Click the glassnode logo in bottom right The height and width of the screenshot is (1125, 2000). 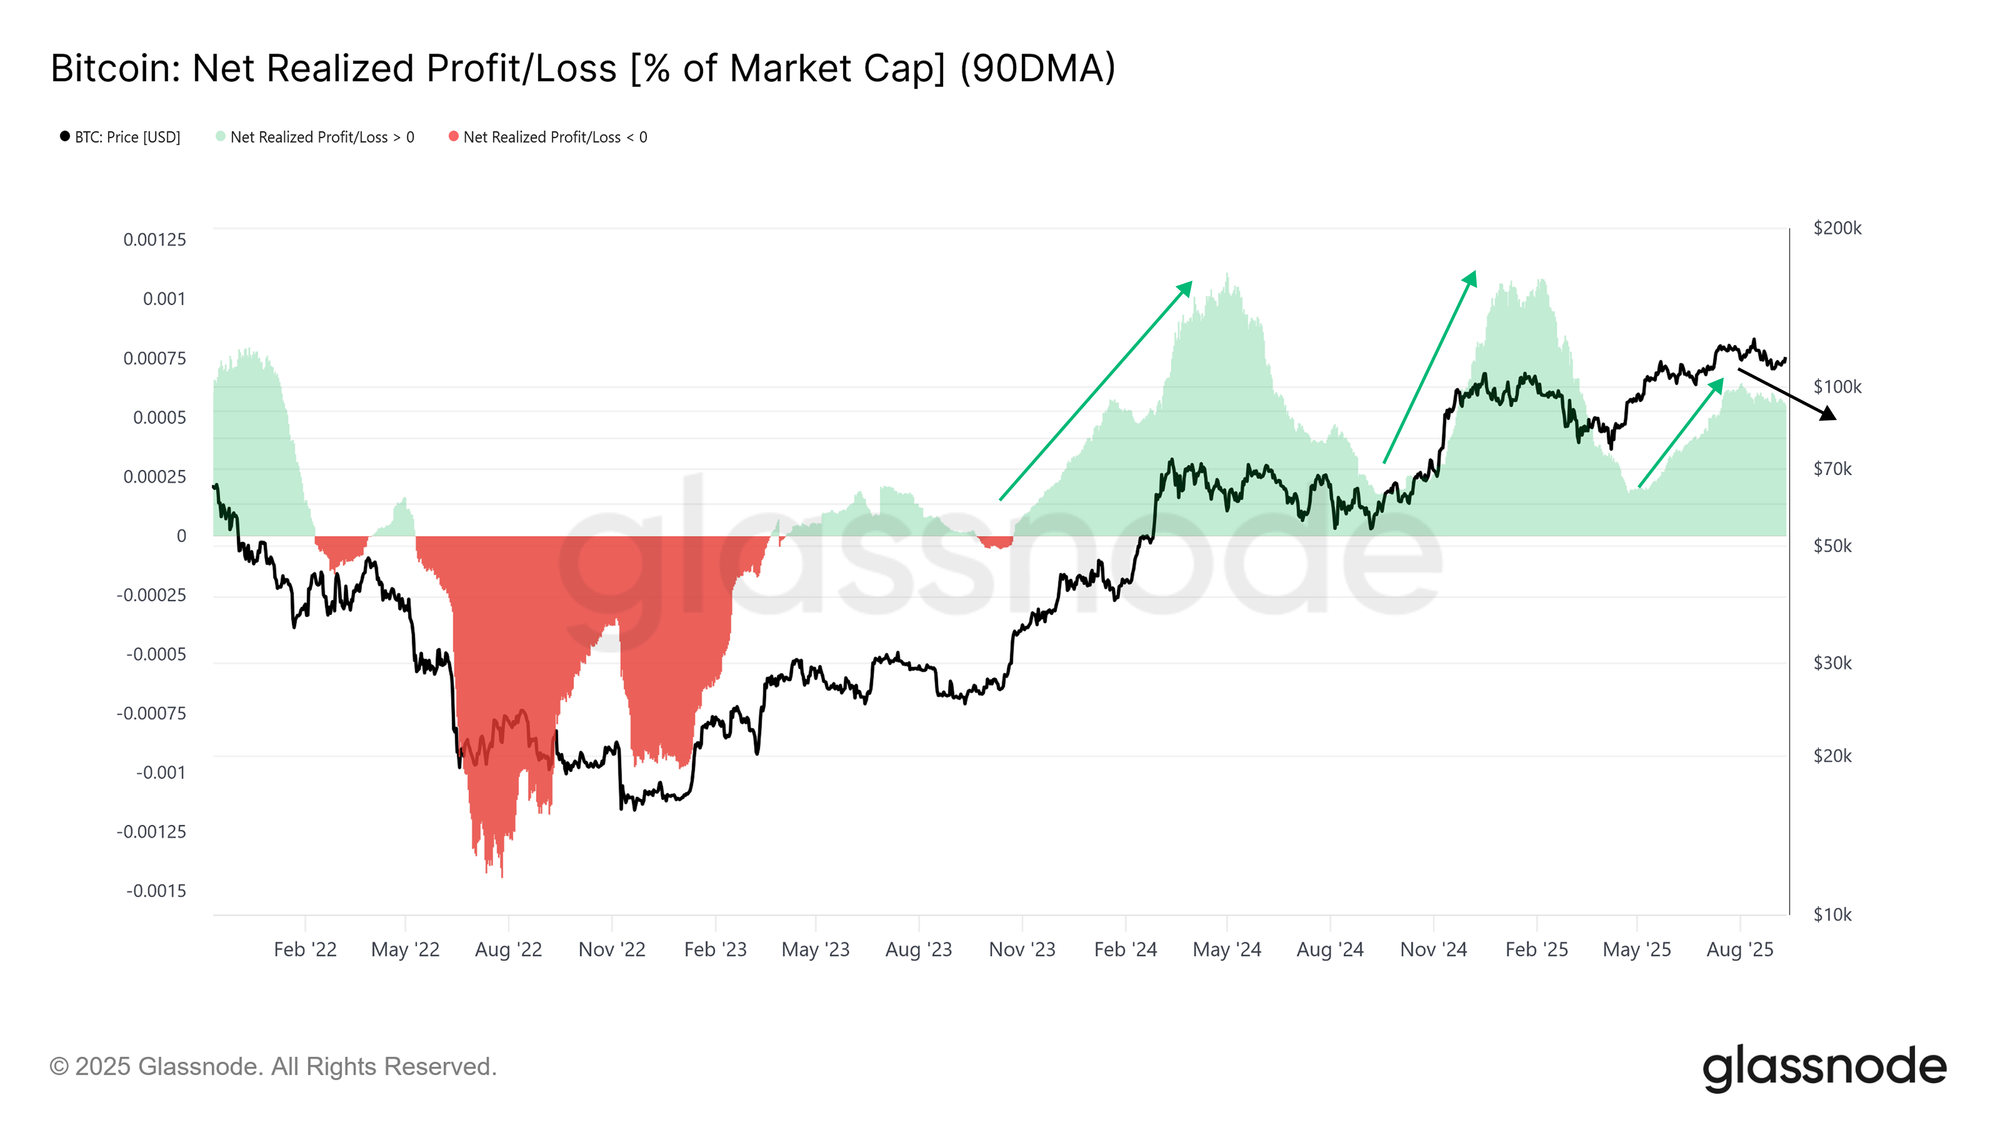coord(1824,1067)
